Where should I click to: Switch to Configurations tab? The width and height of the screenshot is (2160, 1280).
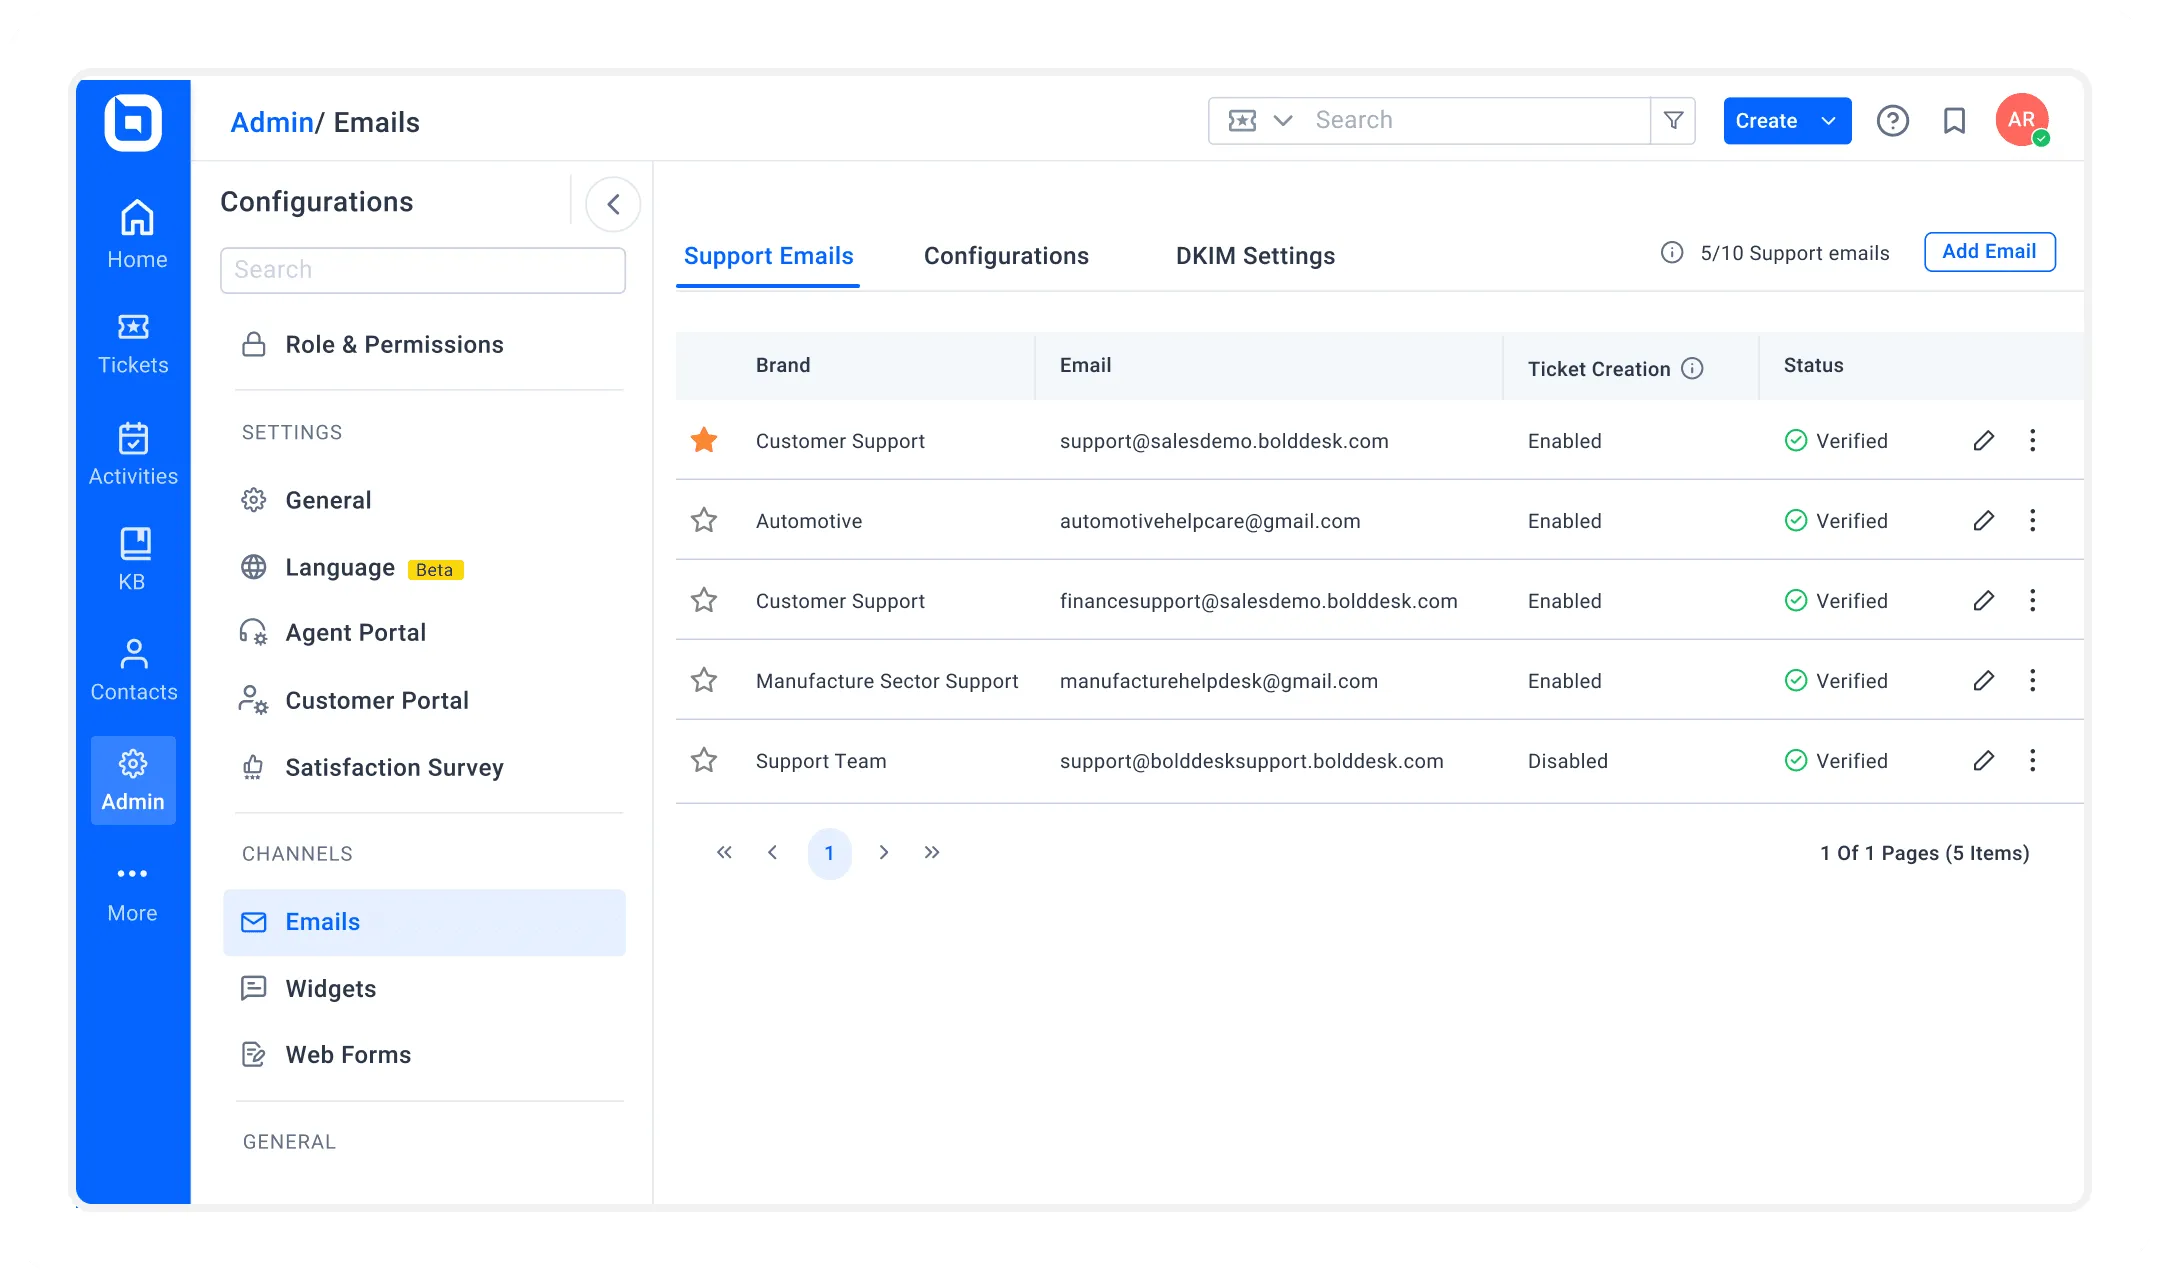click(1005, 256)
